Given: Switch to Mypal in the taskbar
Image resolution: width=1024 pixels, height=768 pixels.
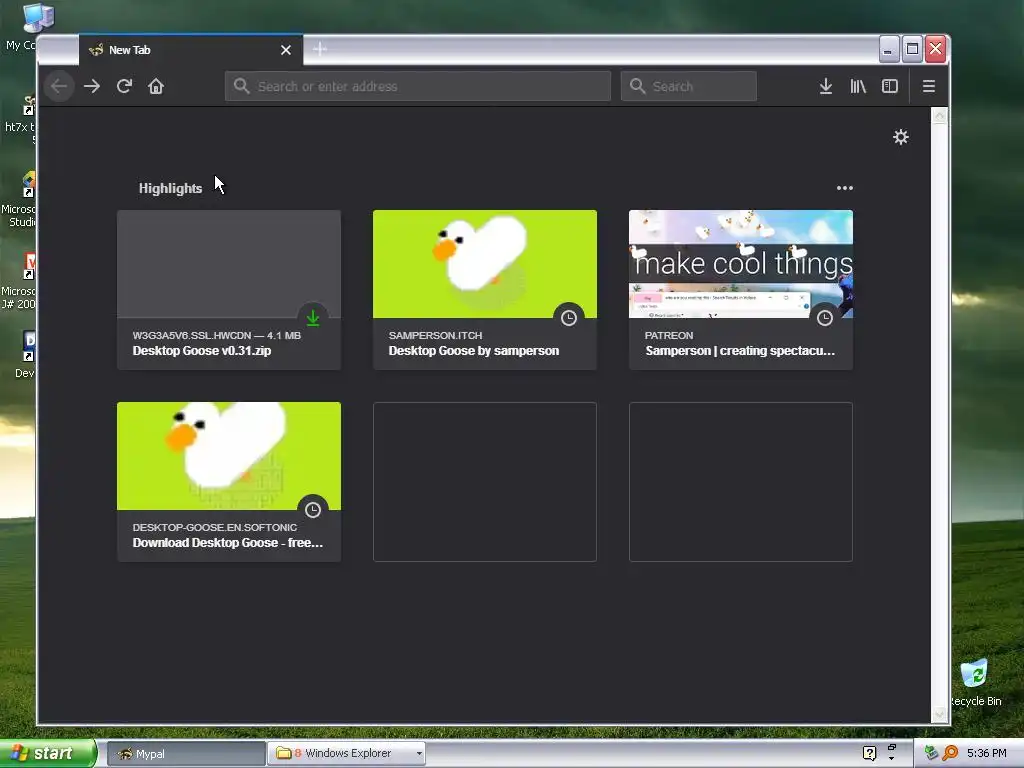Looking at the screenshot, I should point(185,754).
